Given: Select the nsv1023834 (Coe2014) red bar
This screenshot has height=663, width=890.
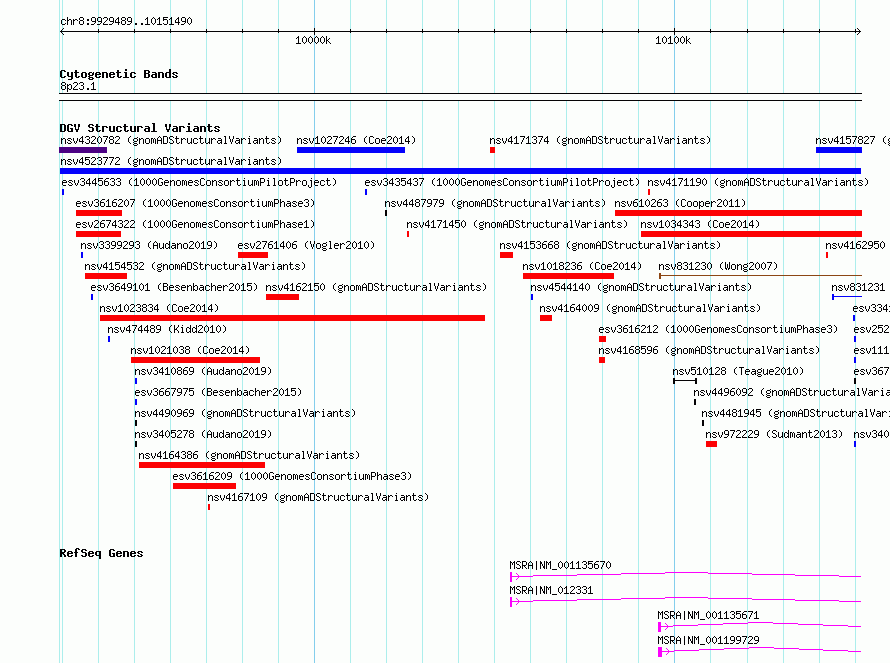Looking at the screenshot, I should [292, 318].
